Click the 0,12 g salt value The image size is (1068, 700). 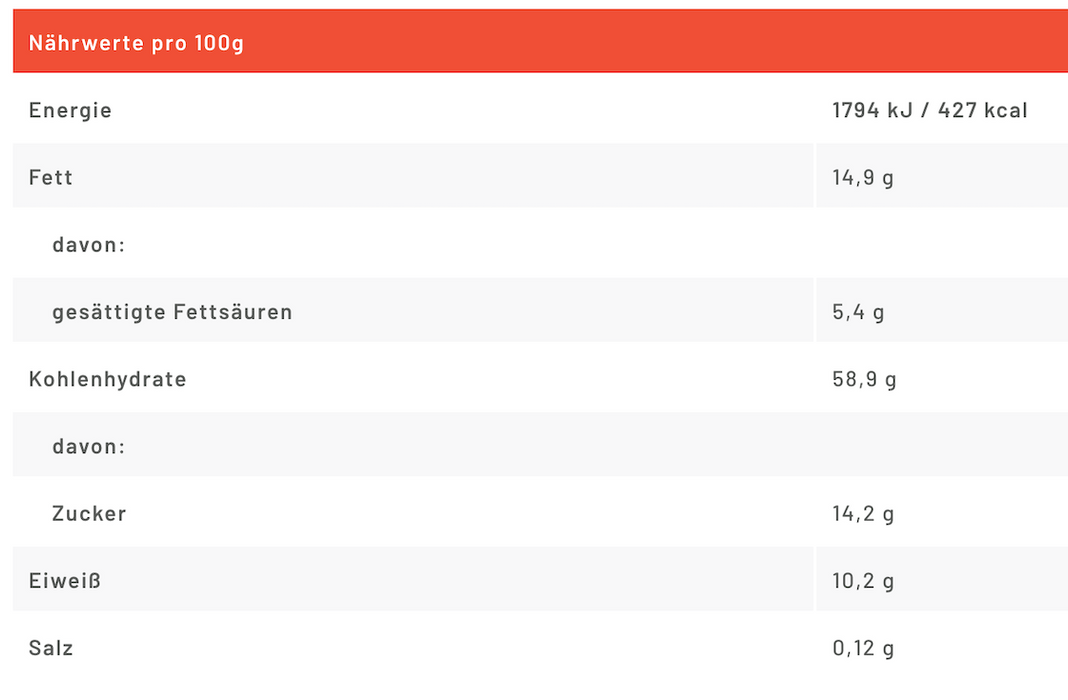[863, 649]
